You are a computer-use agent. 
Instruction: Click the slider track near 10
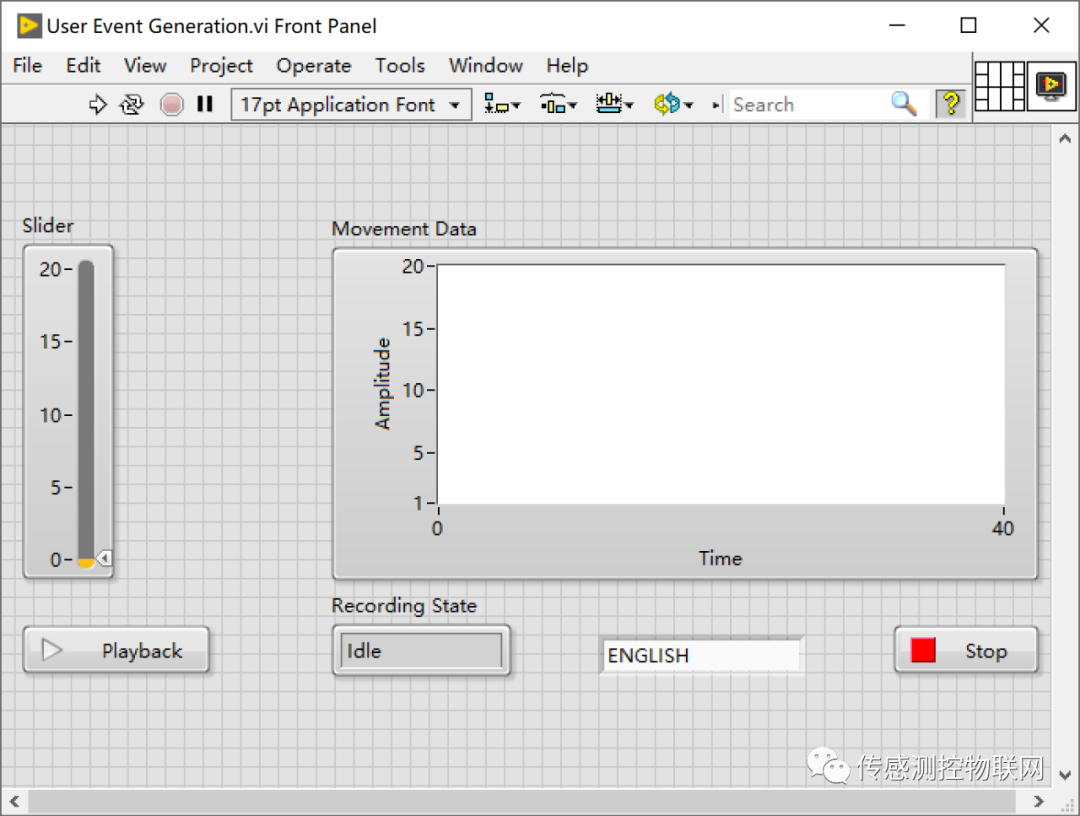pyautogui.click(x=86, y=415)
